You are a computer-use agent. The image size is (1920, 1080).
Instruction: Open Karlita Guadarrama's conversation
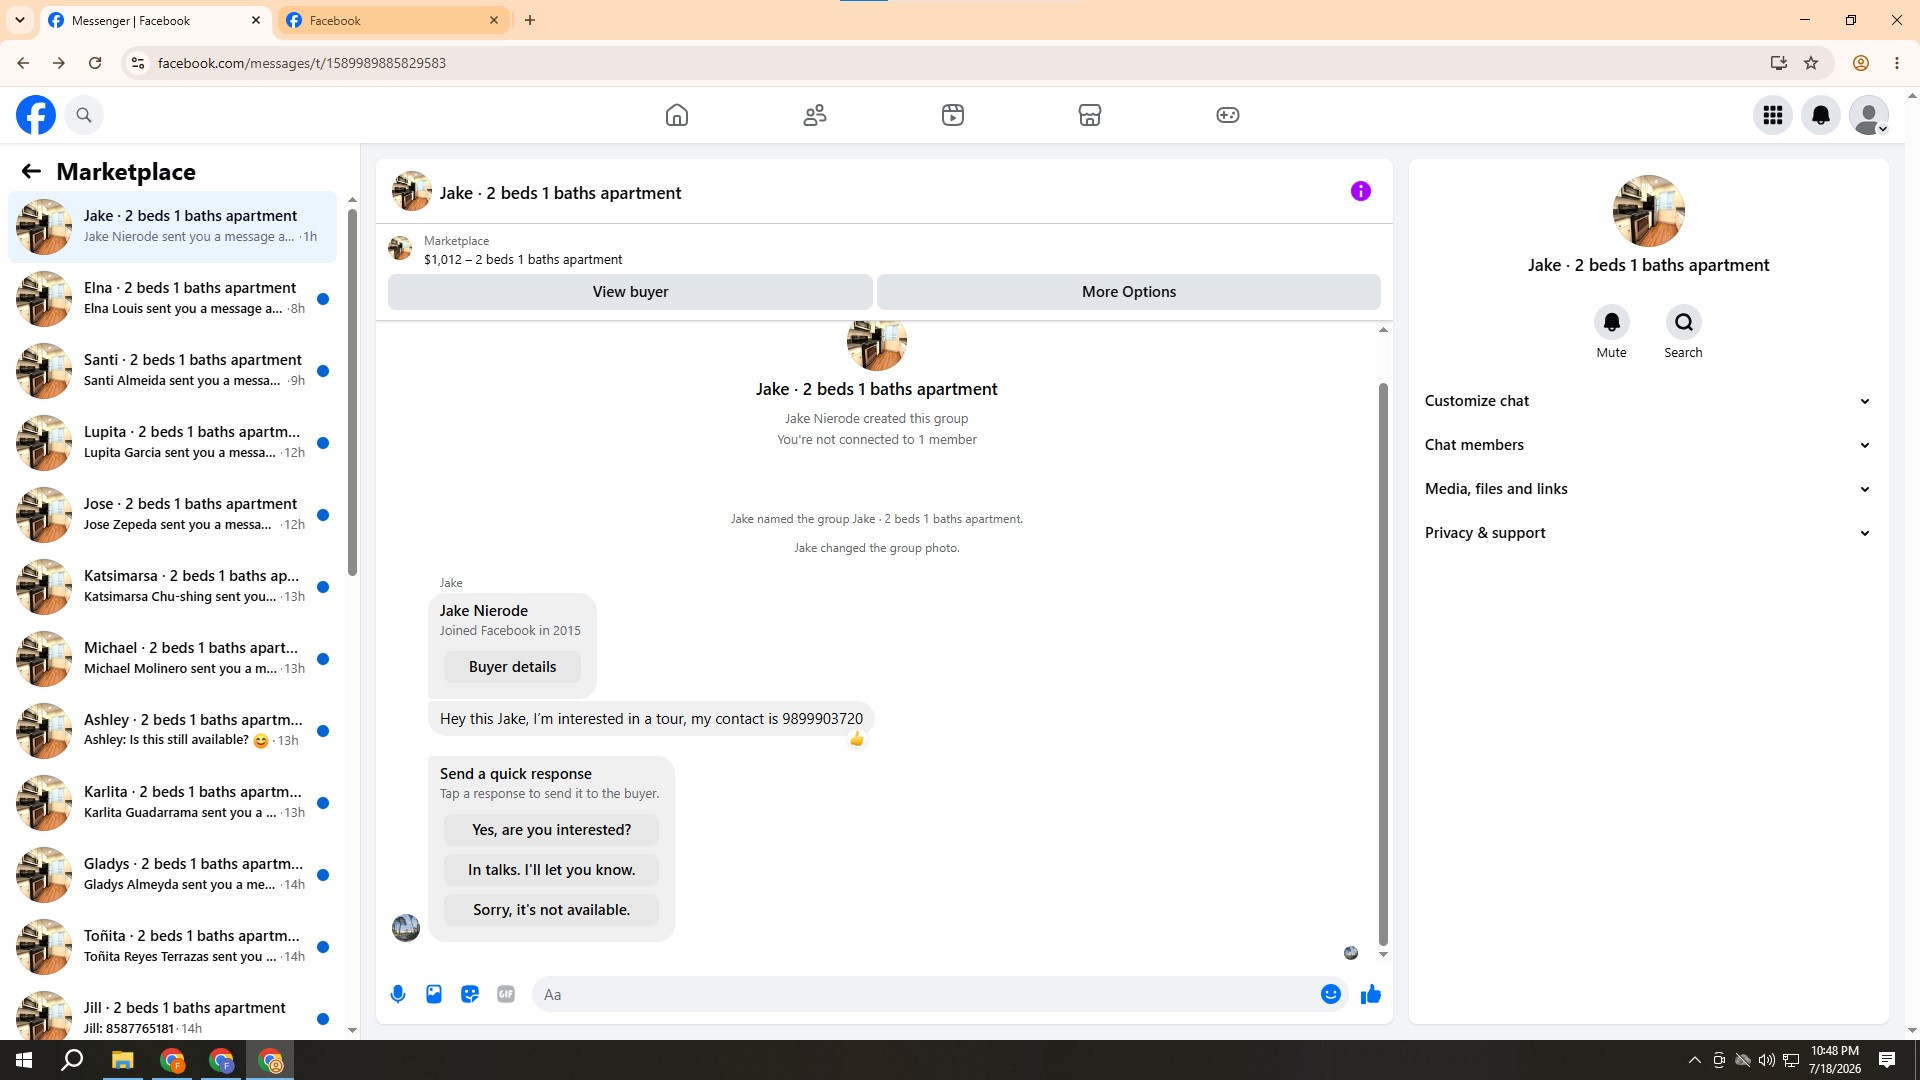coord(173,803)
